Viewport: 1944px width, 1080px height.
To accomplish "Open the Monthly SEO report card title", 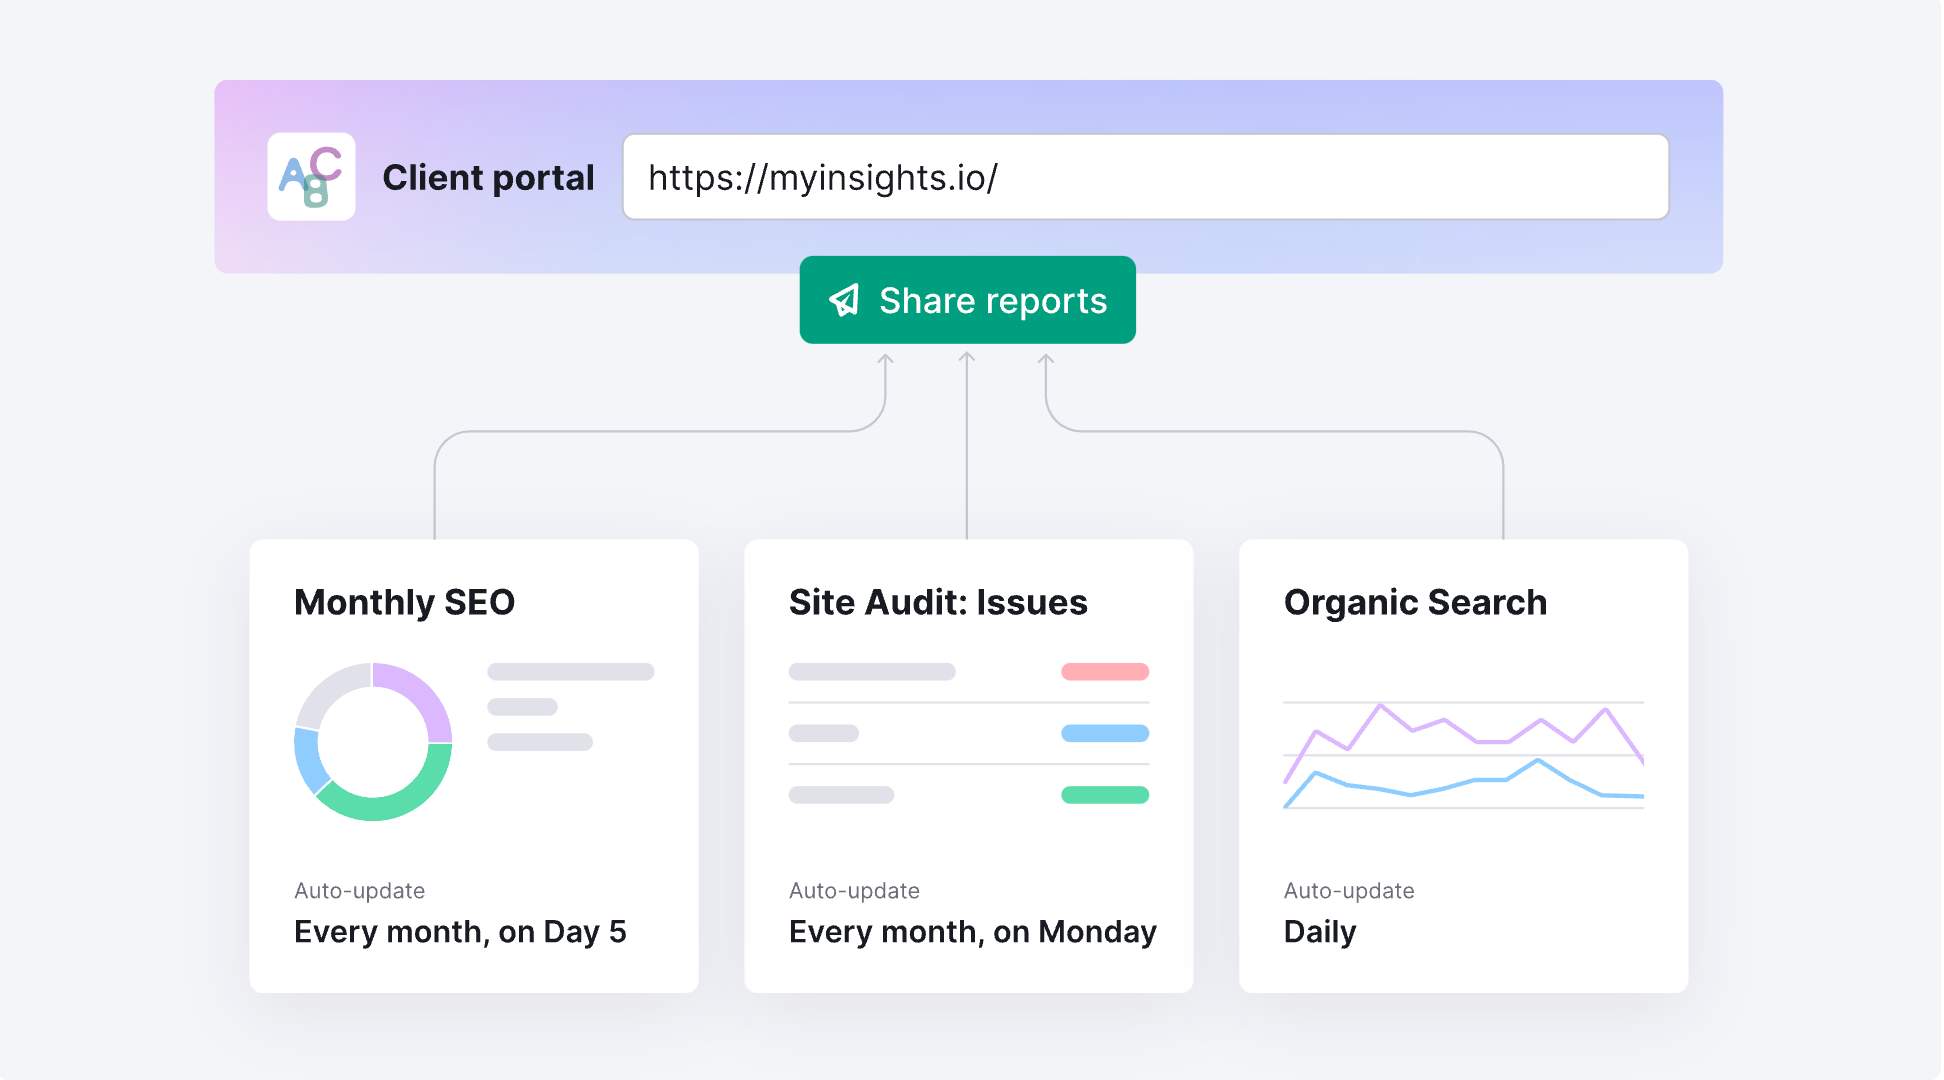I will (404, 602).
